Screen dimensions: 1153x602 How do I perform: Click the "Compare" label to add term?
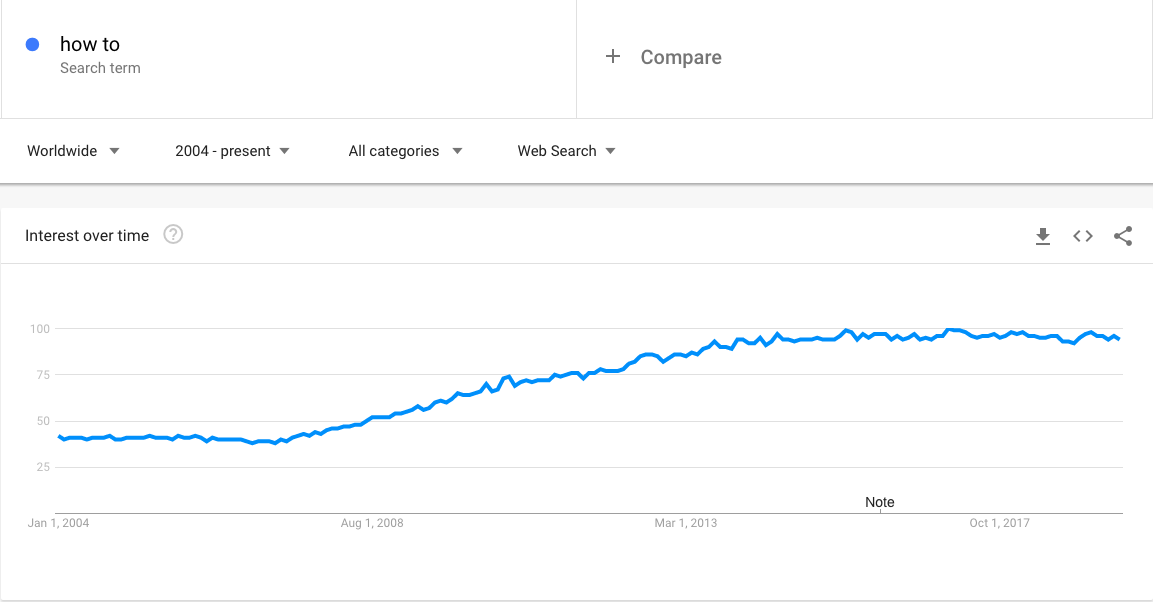[x=681, y=57]
